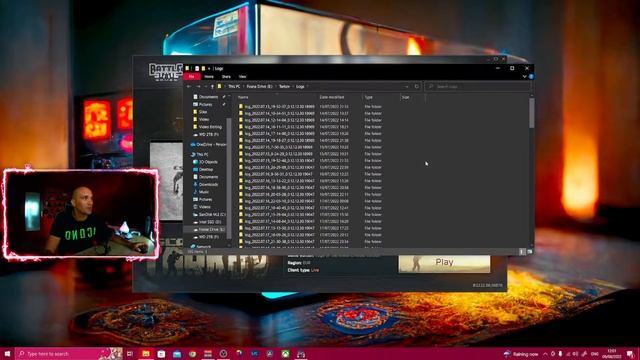Expand the ribbon with the chevron
Image resolution: width=640 pixels, height=360 pixels.
click(524, 76)
